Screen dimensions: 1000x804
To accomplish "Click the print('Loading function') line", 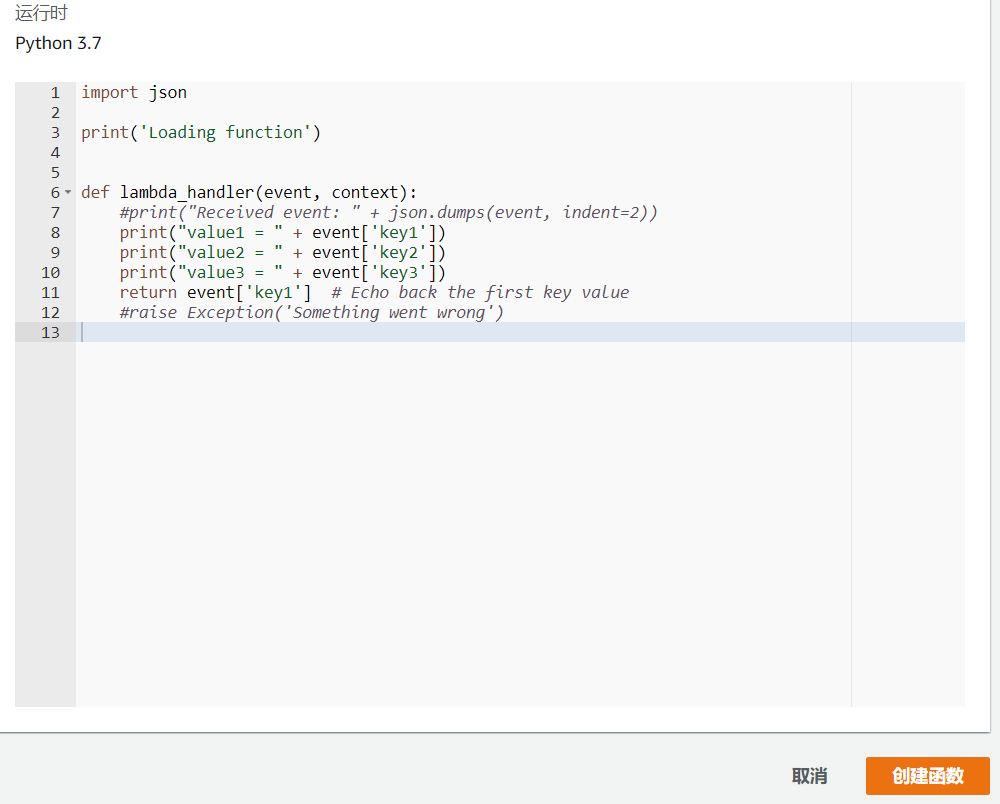I will (201, 132).
